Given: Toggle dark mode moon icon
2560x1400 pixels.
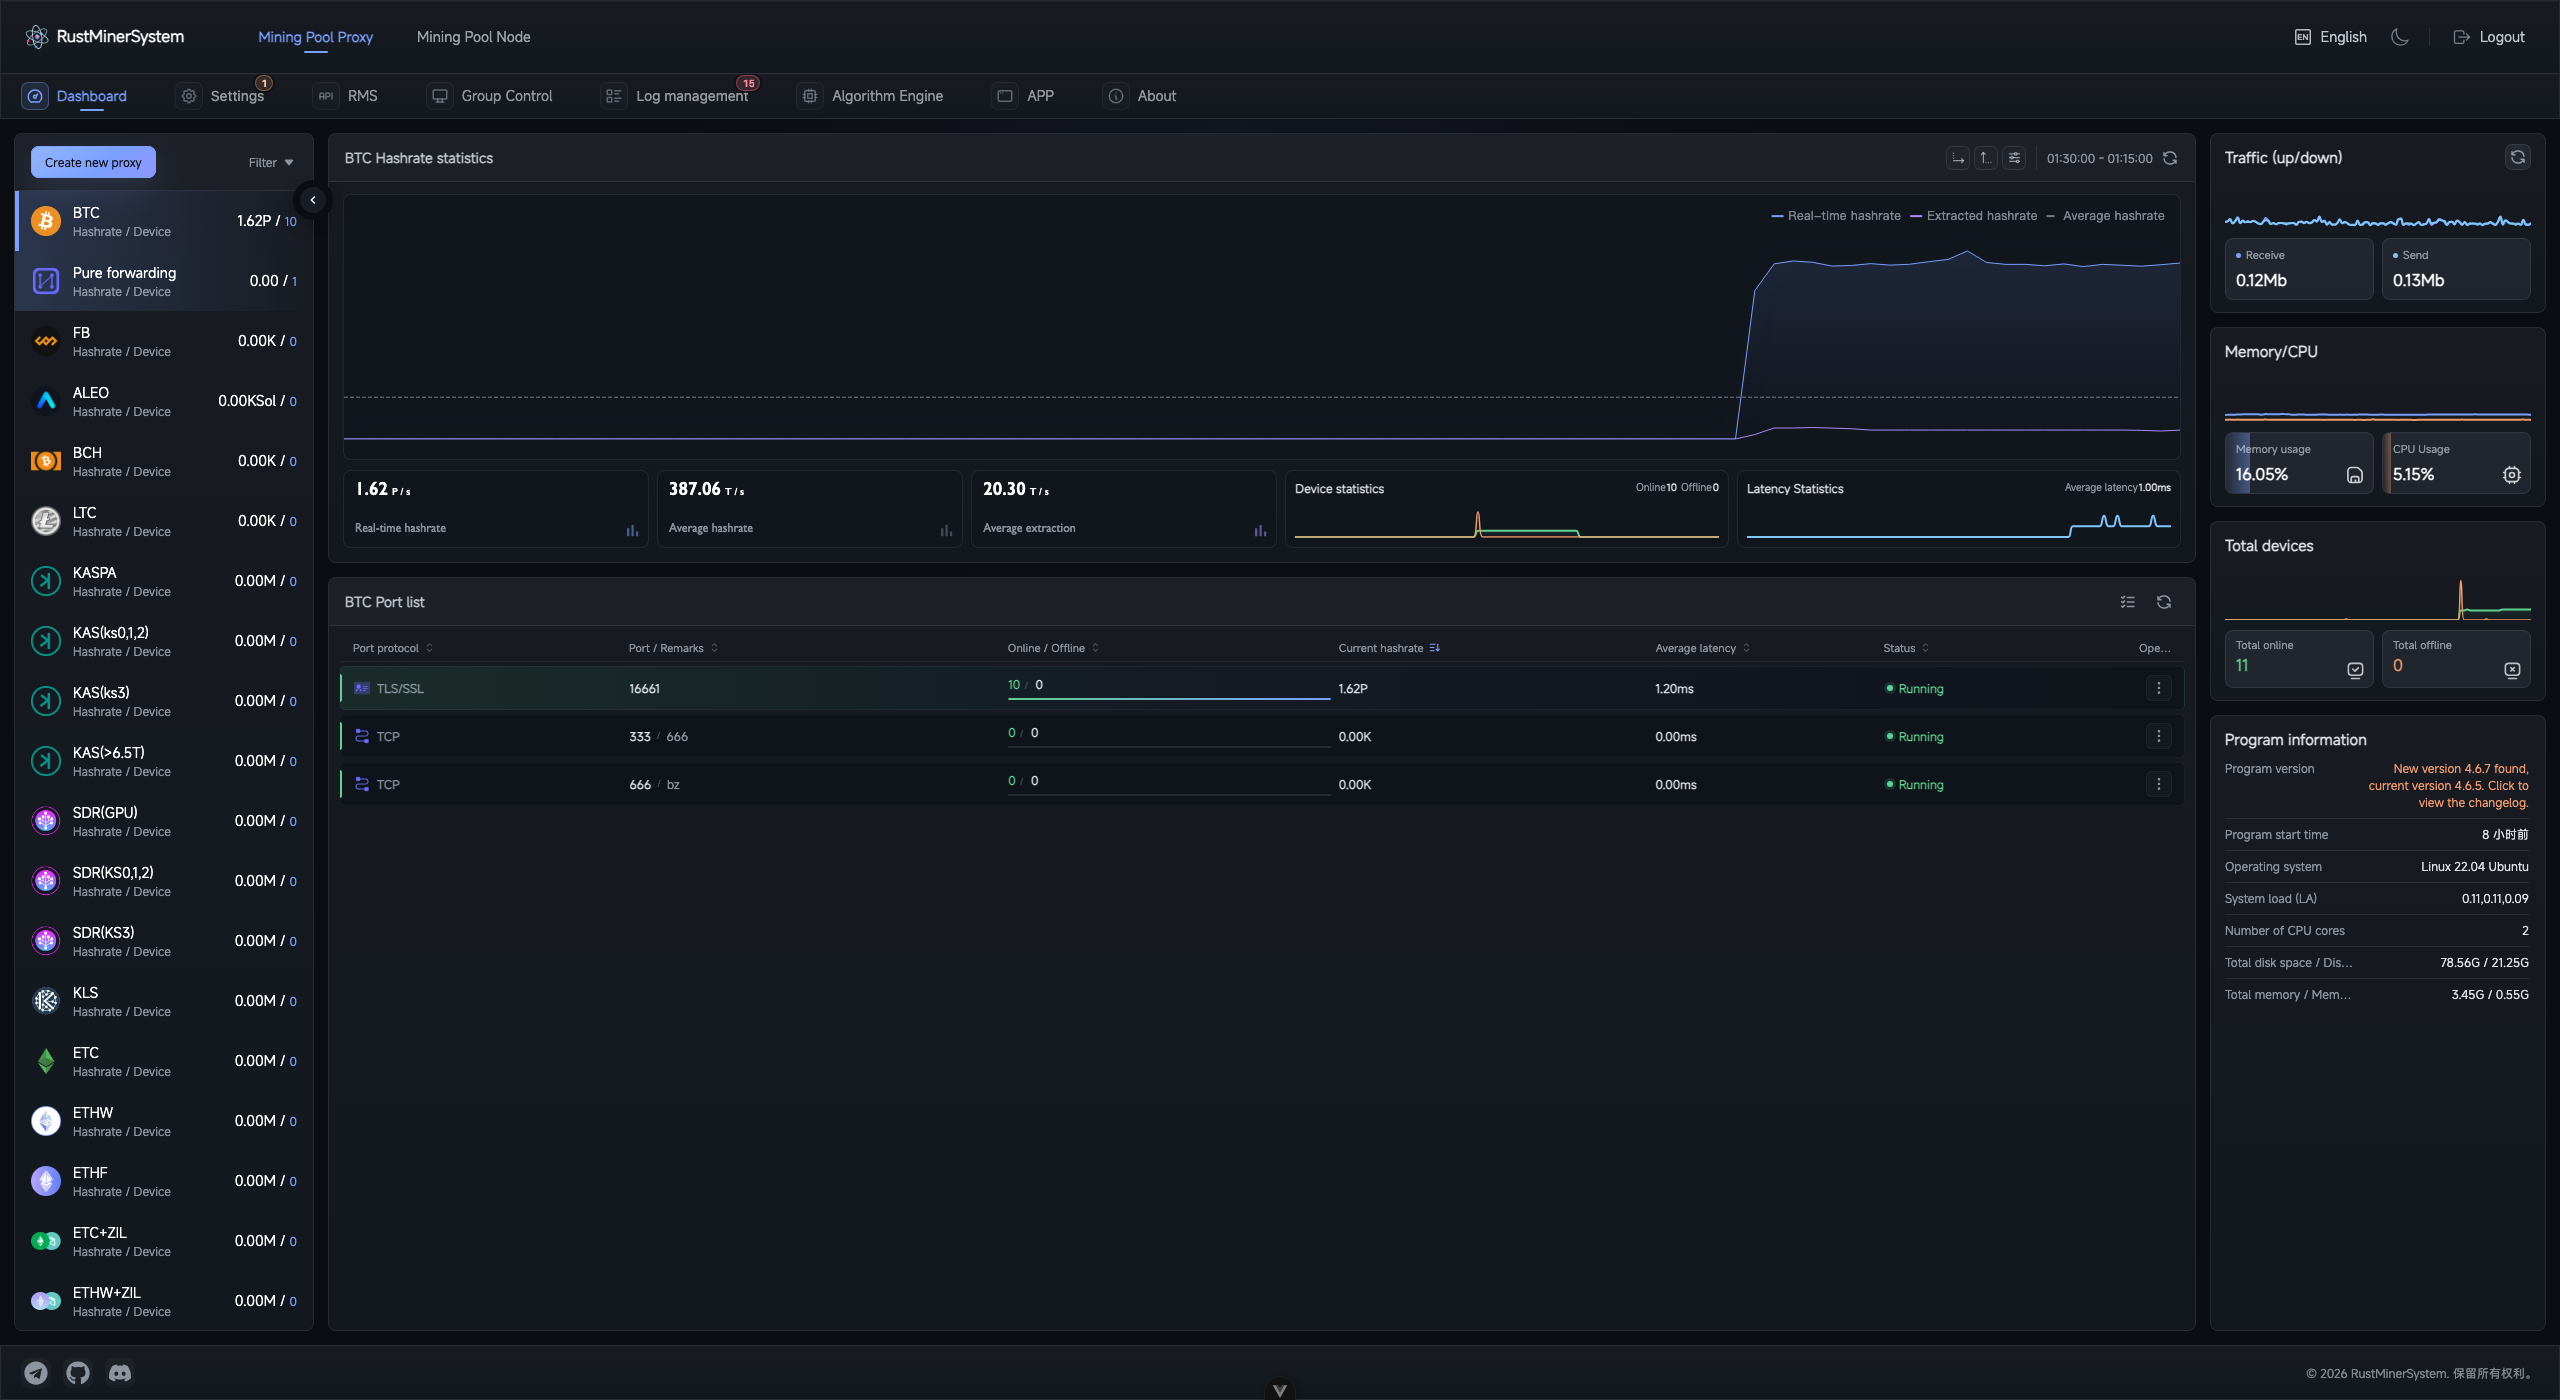Looking at the screenshot, I should tap(2399, 37).
